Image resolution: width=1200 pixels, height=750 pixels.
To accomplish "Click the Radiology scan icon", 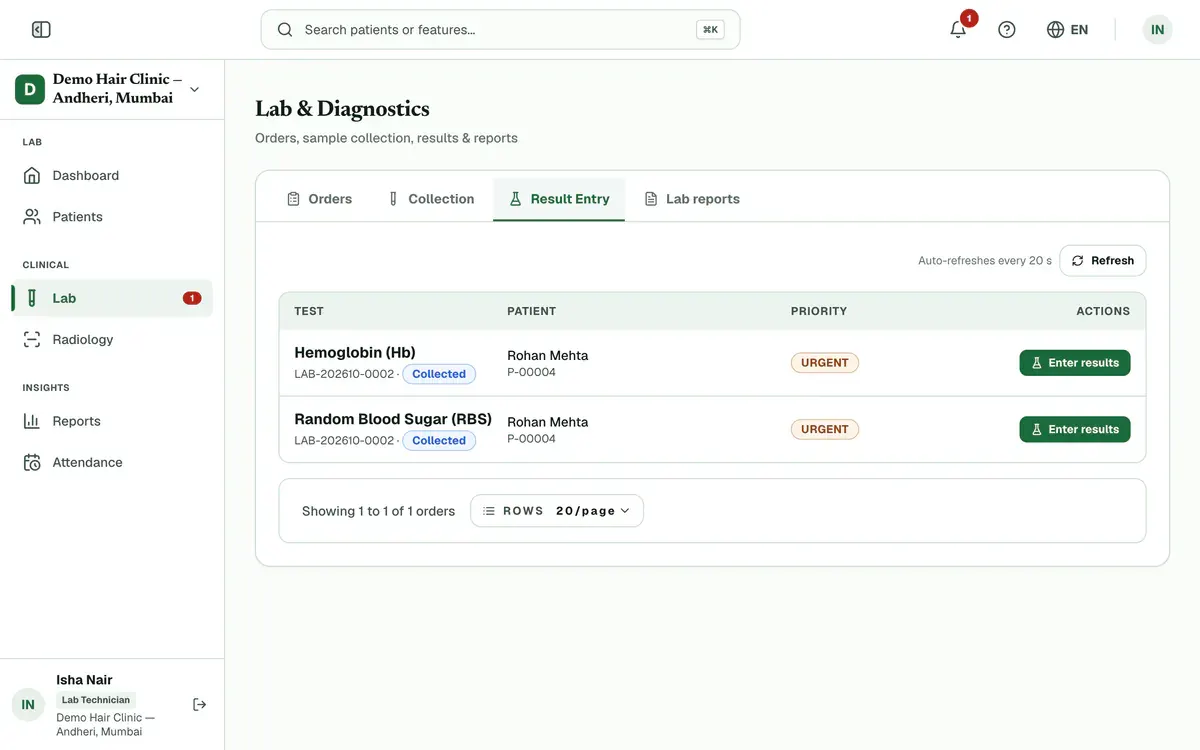I will [33, 340].
